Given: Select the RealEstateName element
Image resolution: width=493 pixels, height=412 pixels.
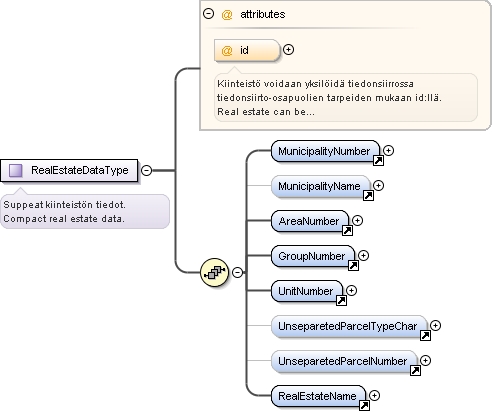Looking at the screenshot, I should (x=318, y=396).
